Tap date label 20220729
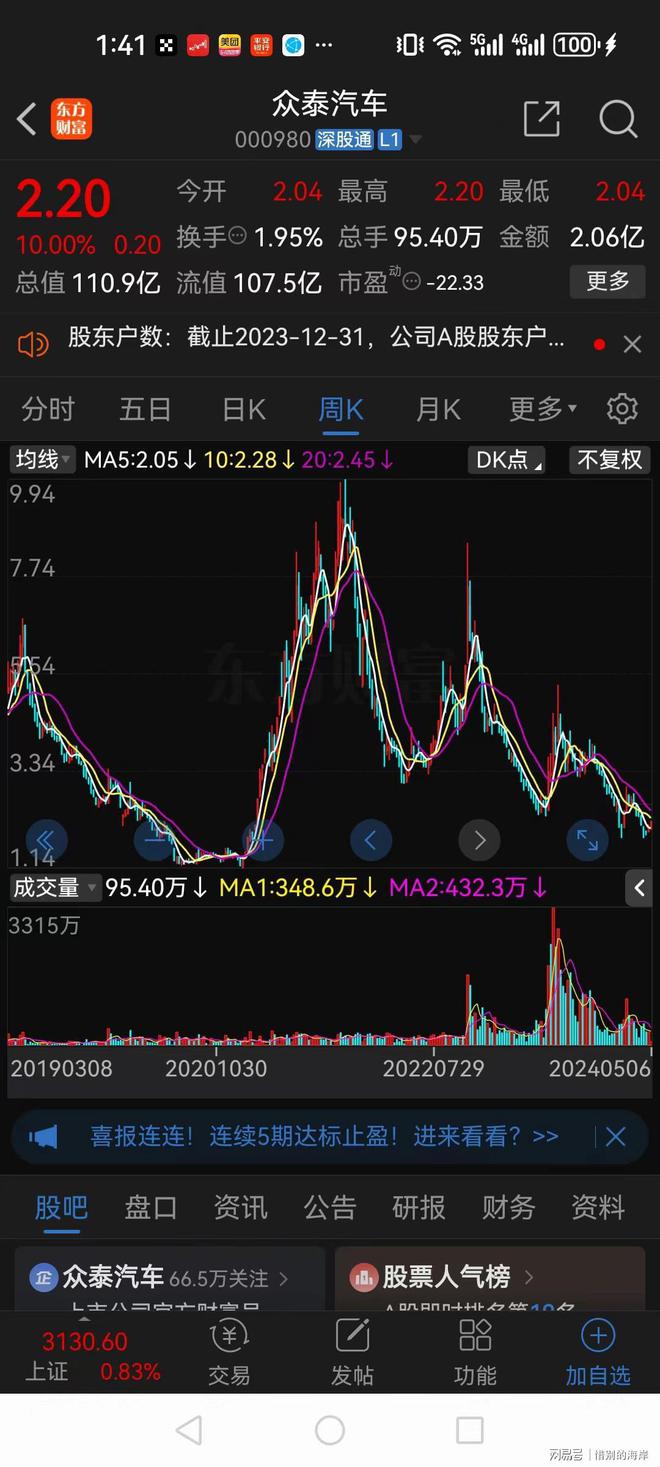The height and width of the screenshot is (1467, 660). pos(433,1068)
